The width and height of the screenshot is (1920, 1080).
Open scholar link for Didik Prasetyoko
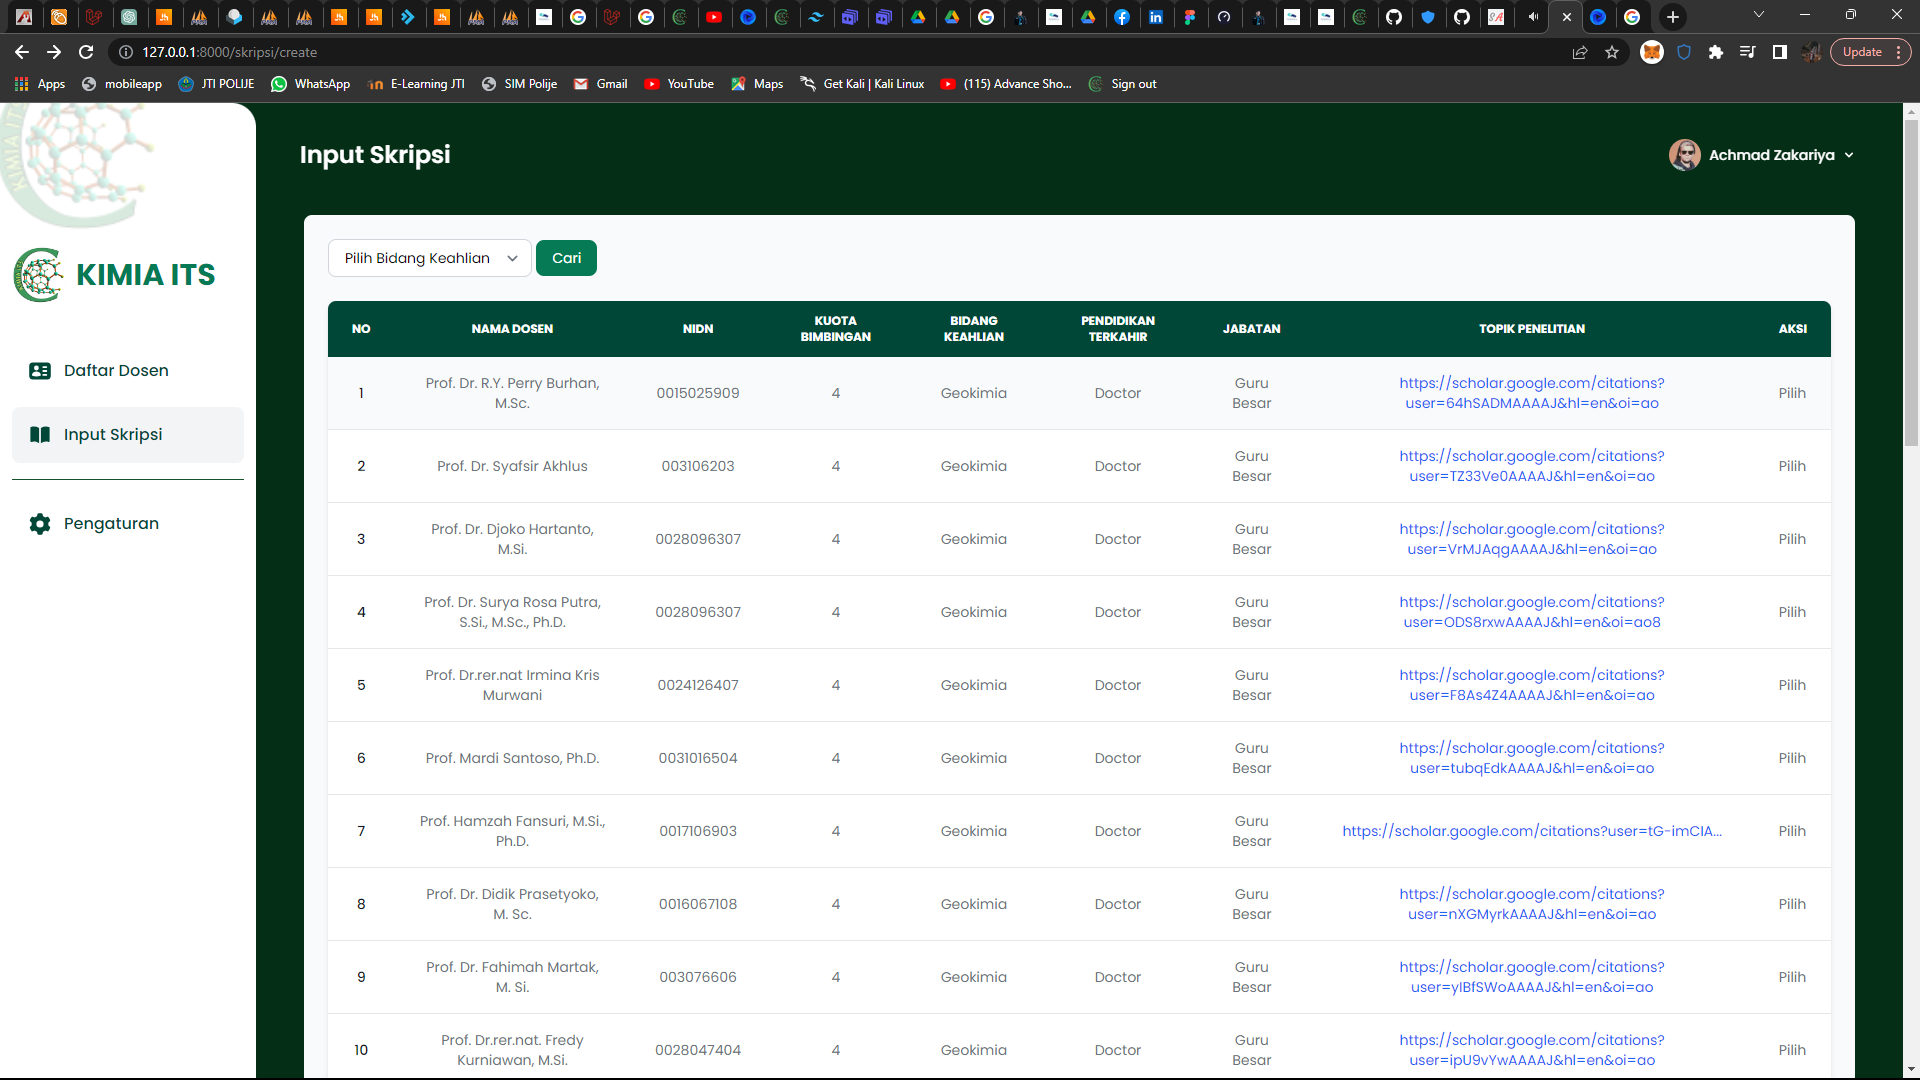[1532, 905]
